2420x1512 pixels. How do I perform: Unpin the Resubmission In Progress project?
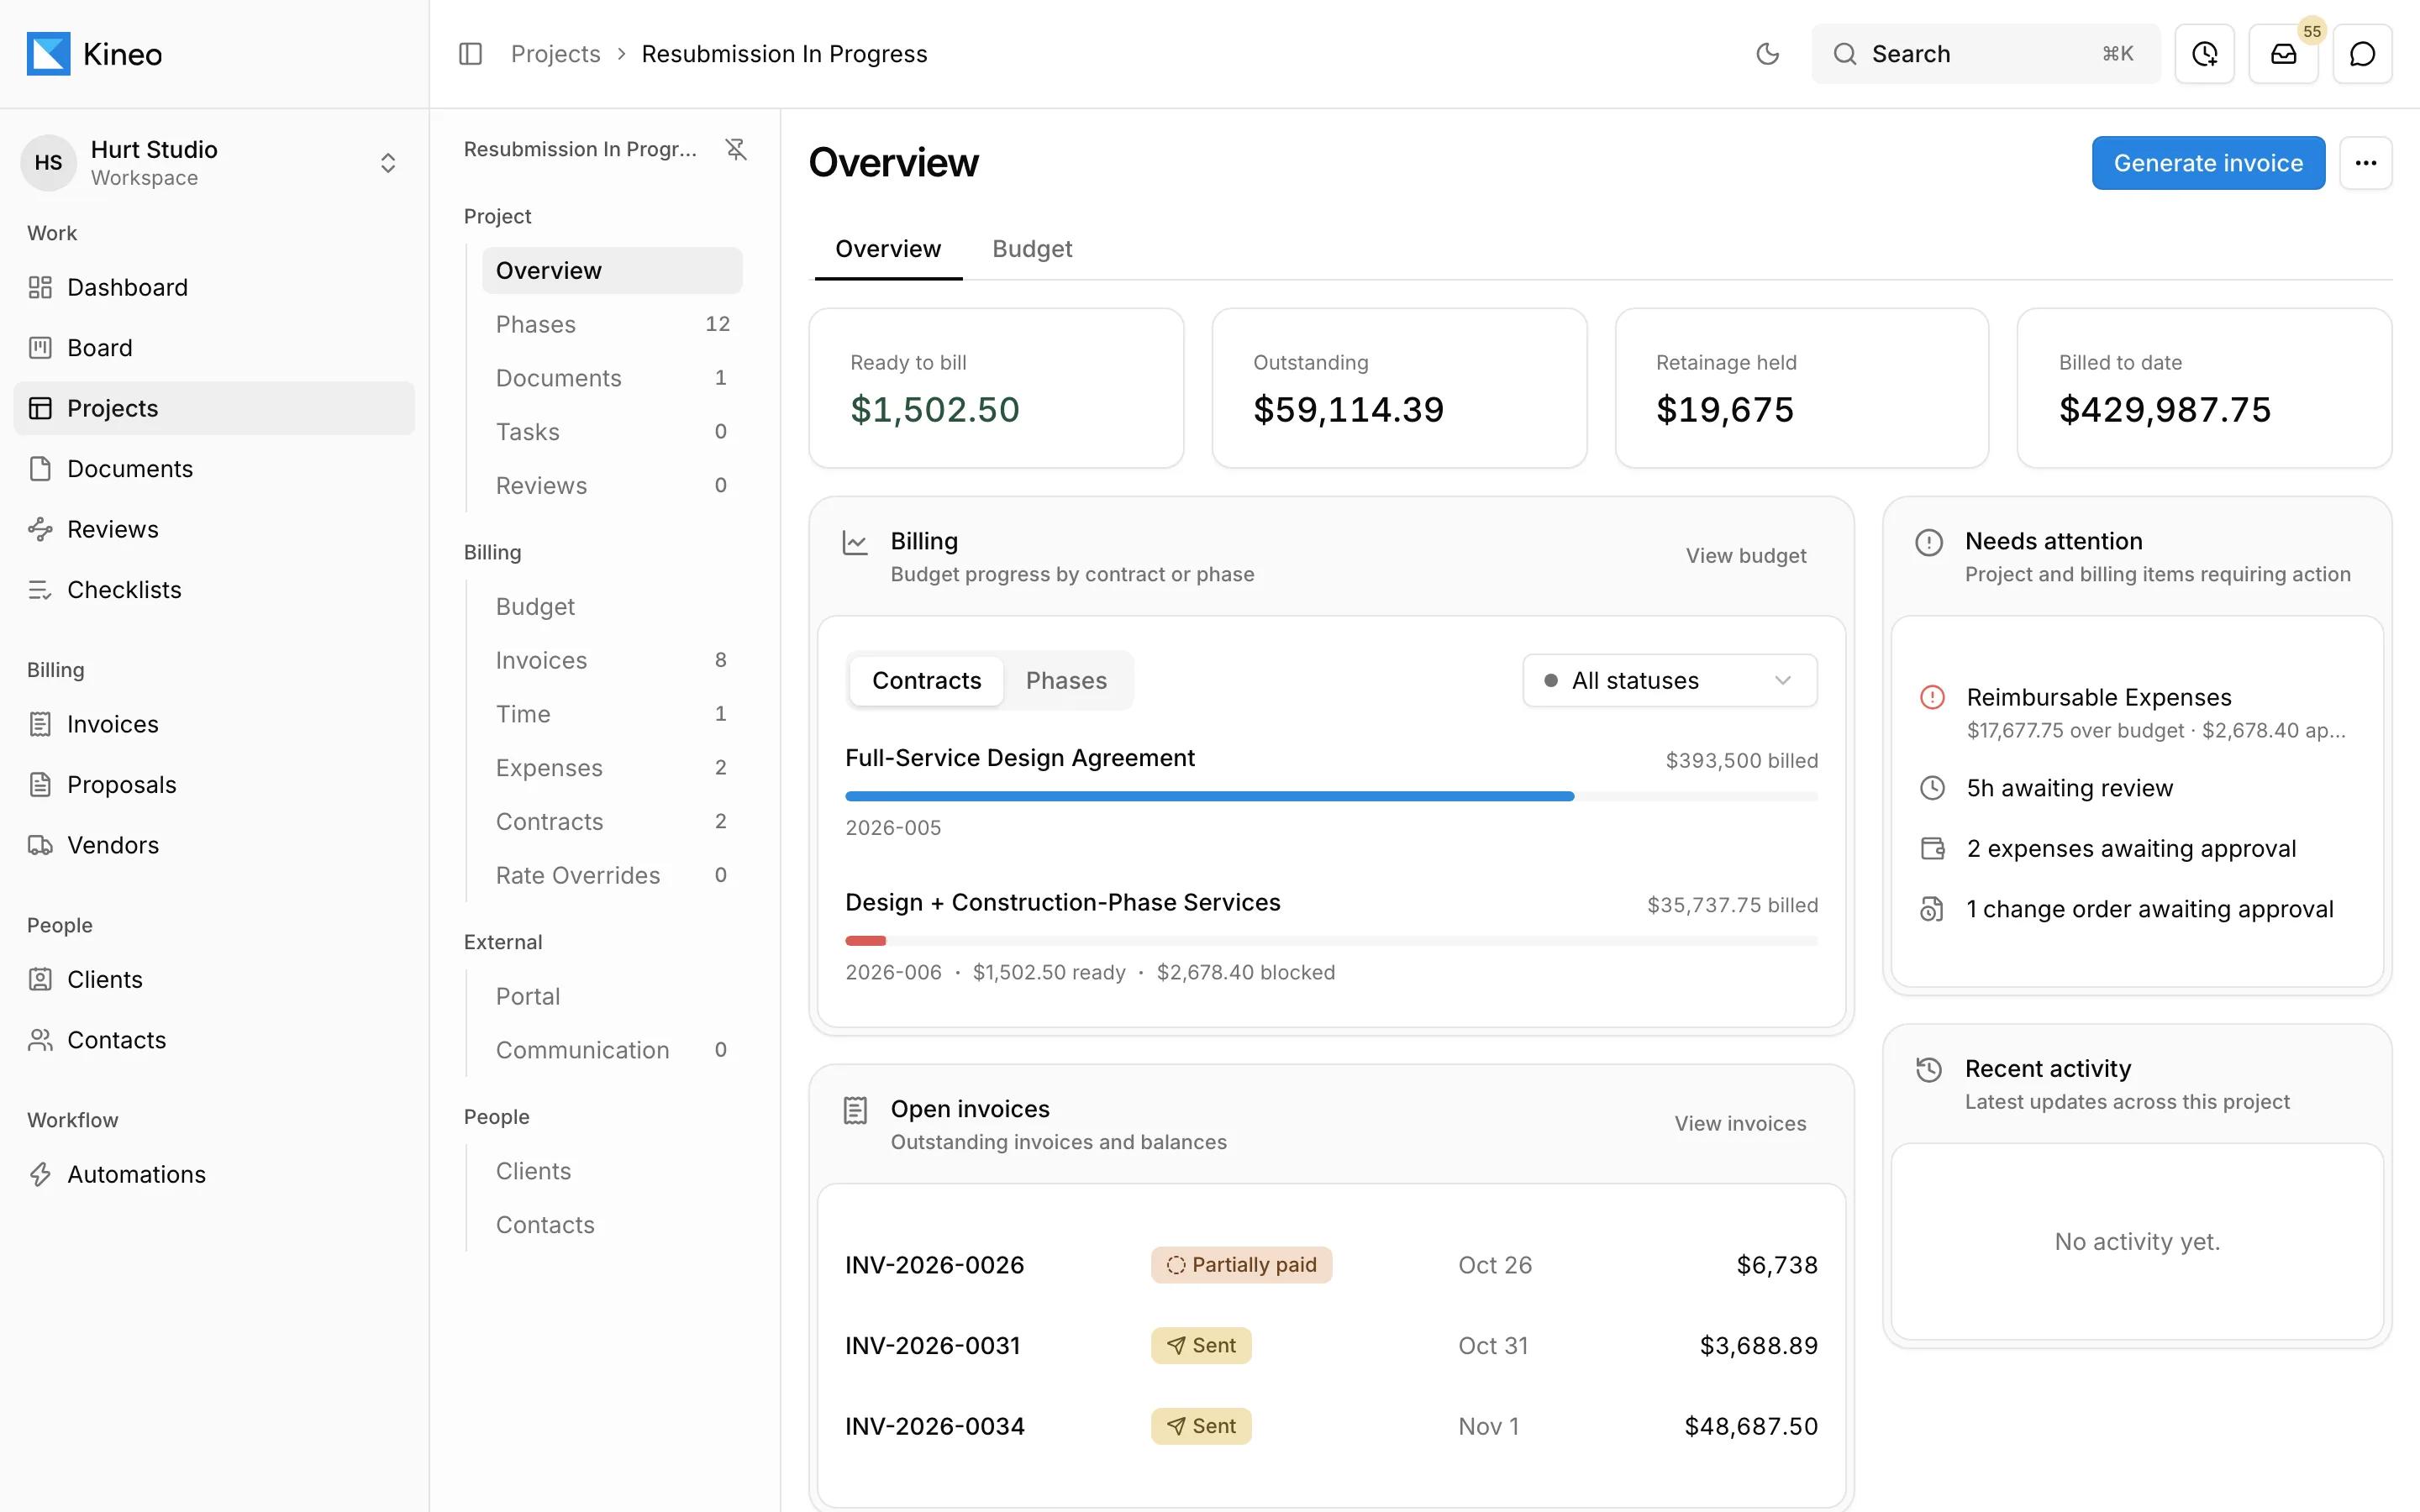pyautogui.click(x=736, y=149)
